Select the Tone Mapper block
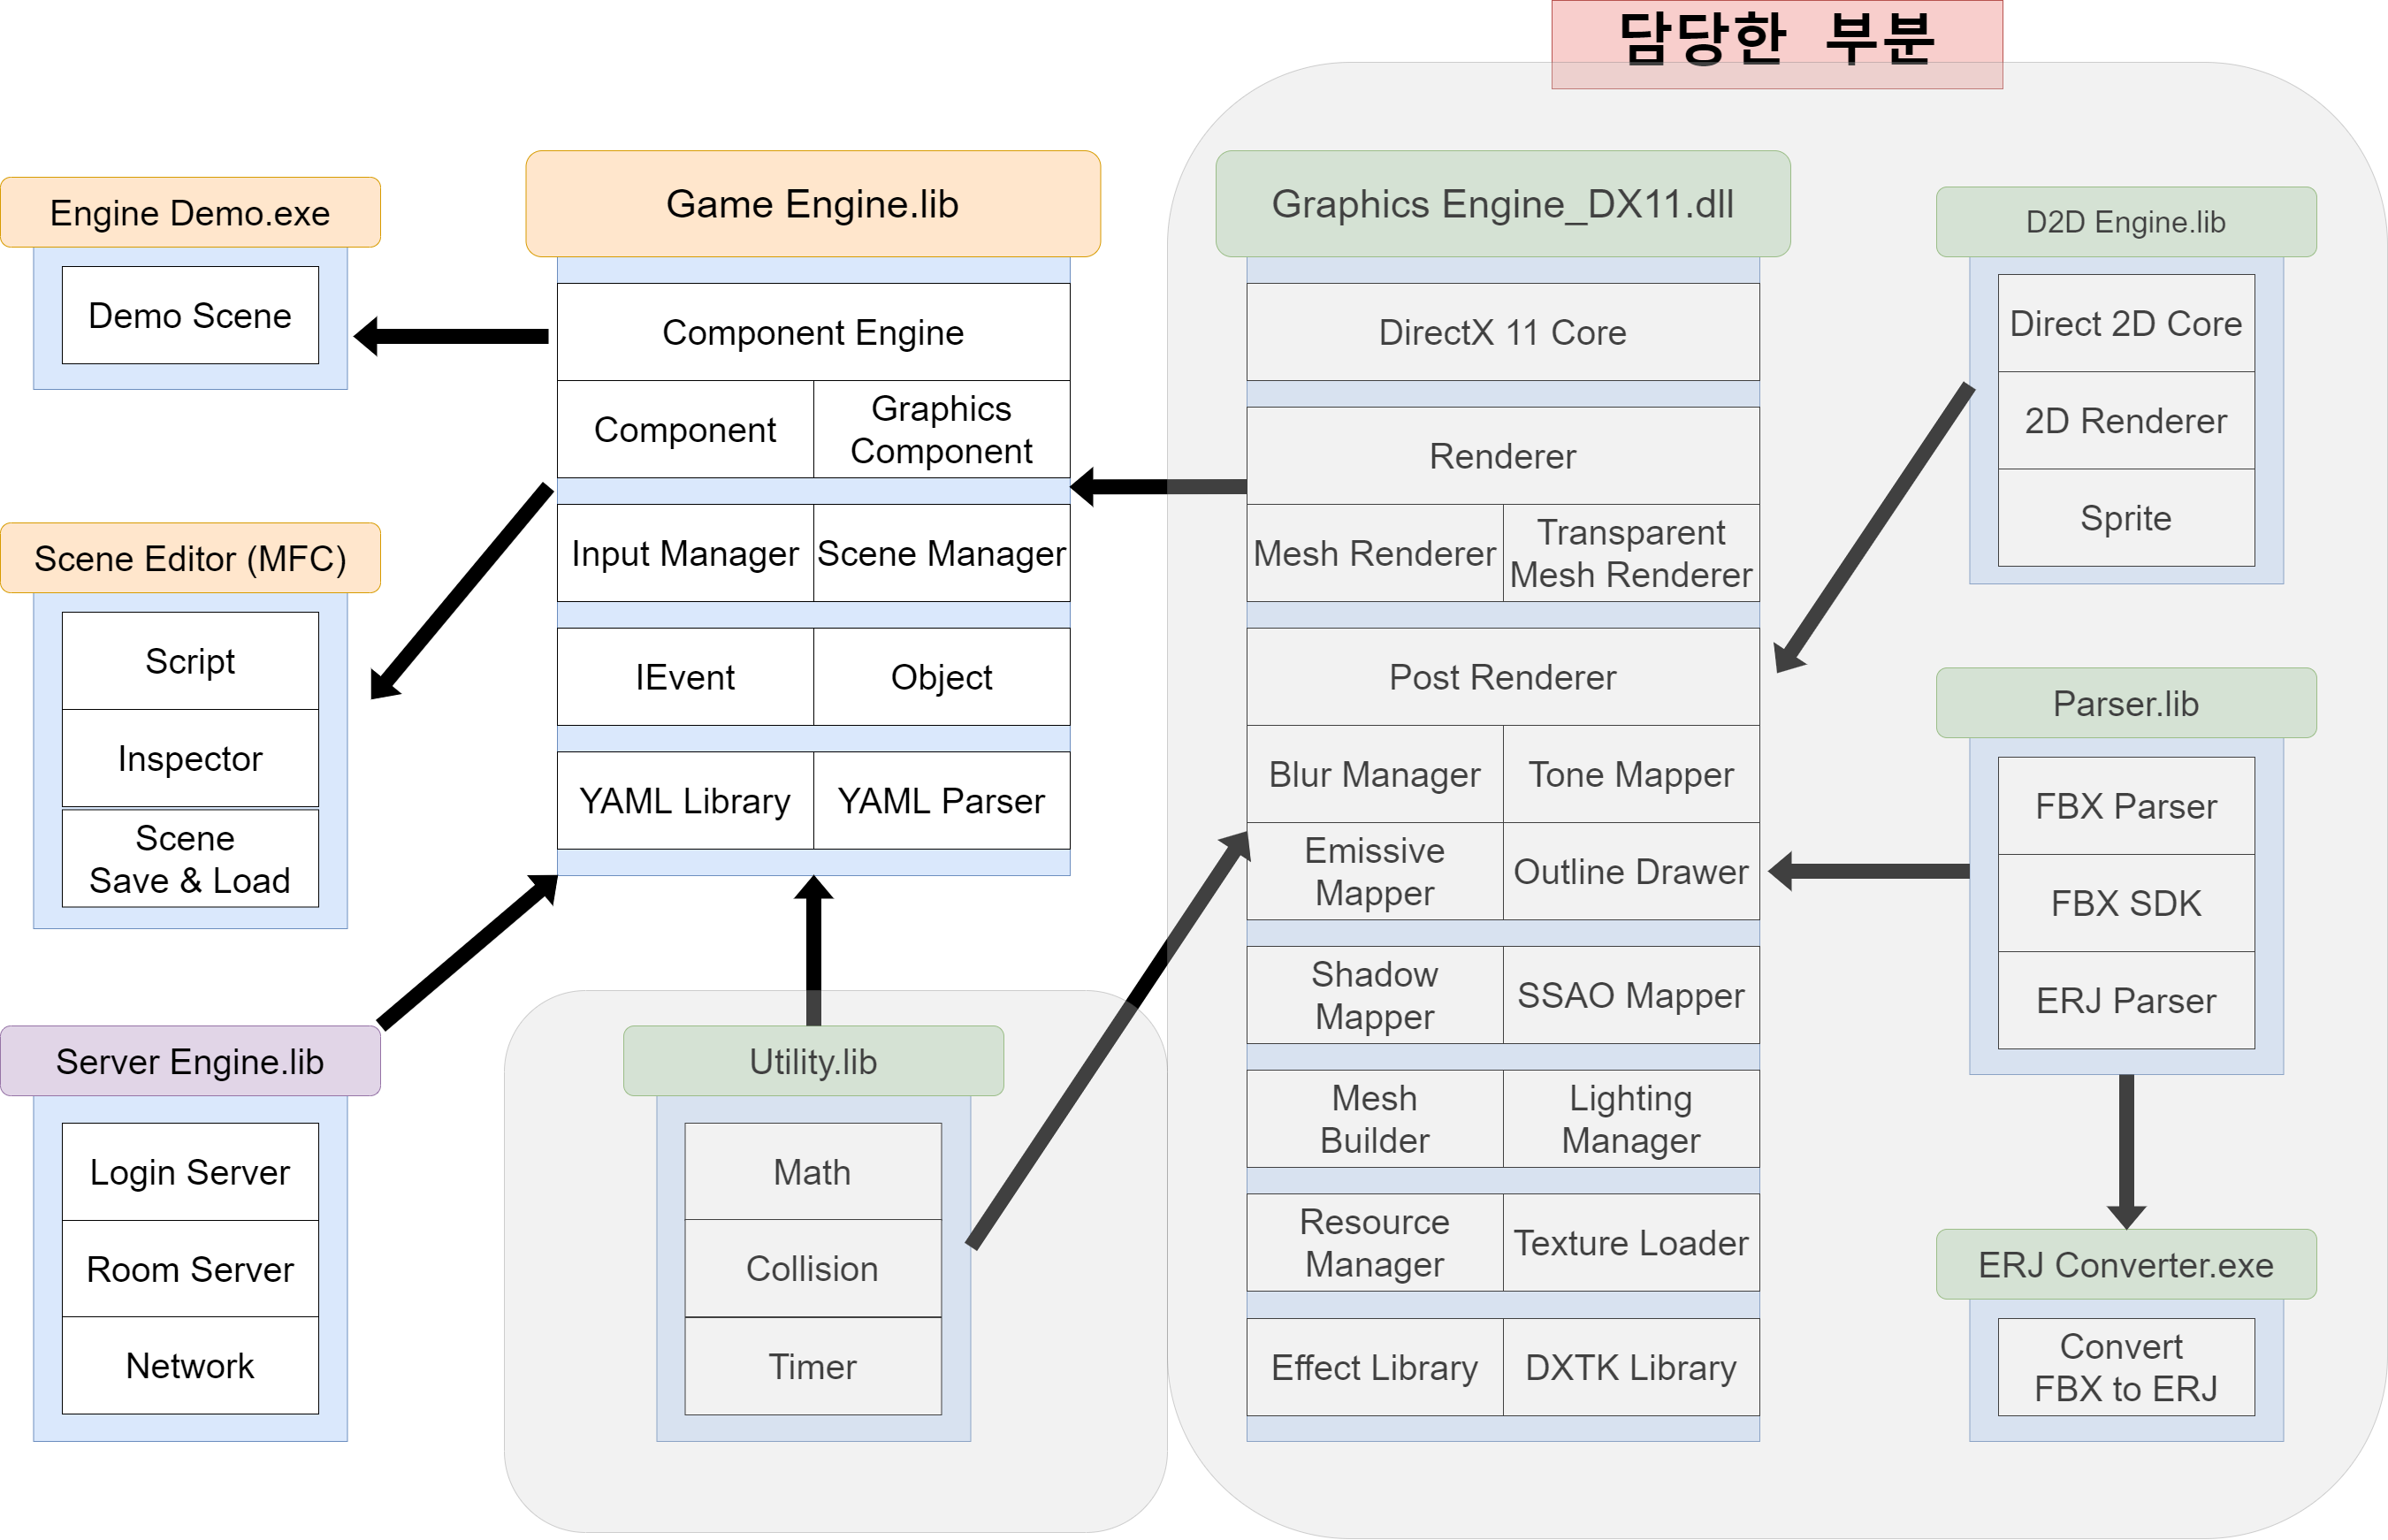2388x1540 pixels. (1630, 774)
